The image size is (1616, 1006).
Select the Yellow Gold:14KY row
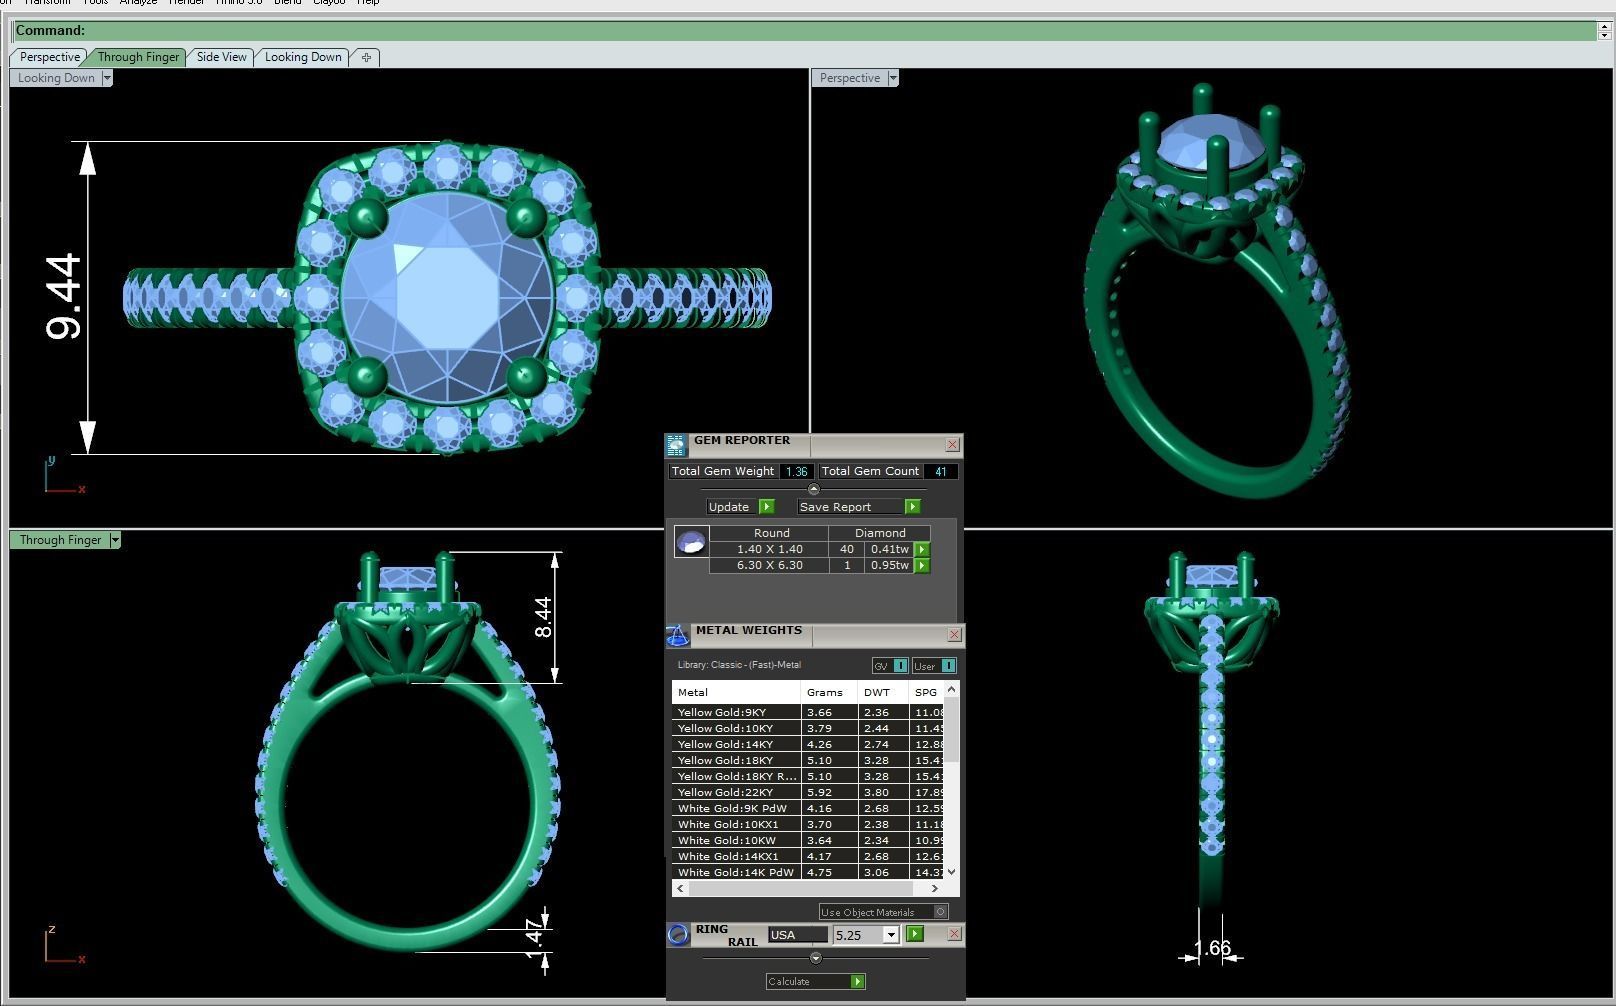coord(808,745)
